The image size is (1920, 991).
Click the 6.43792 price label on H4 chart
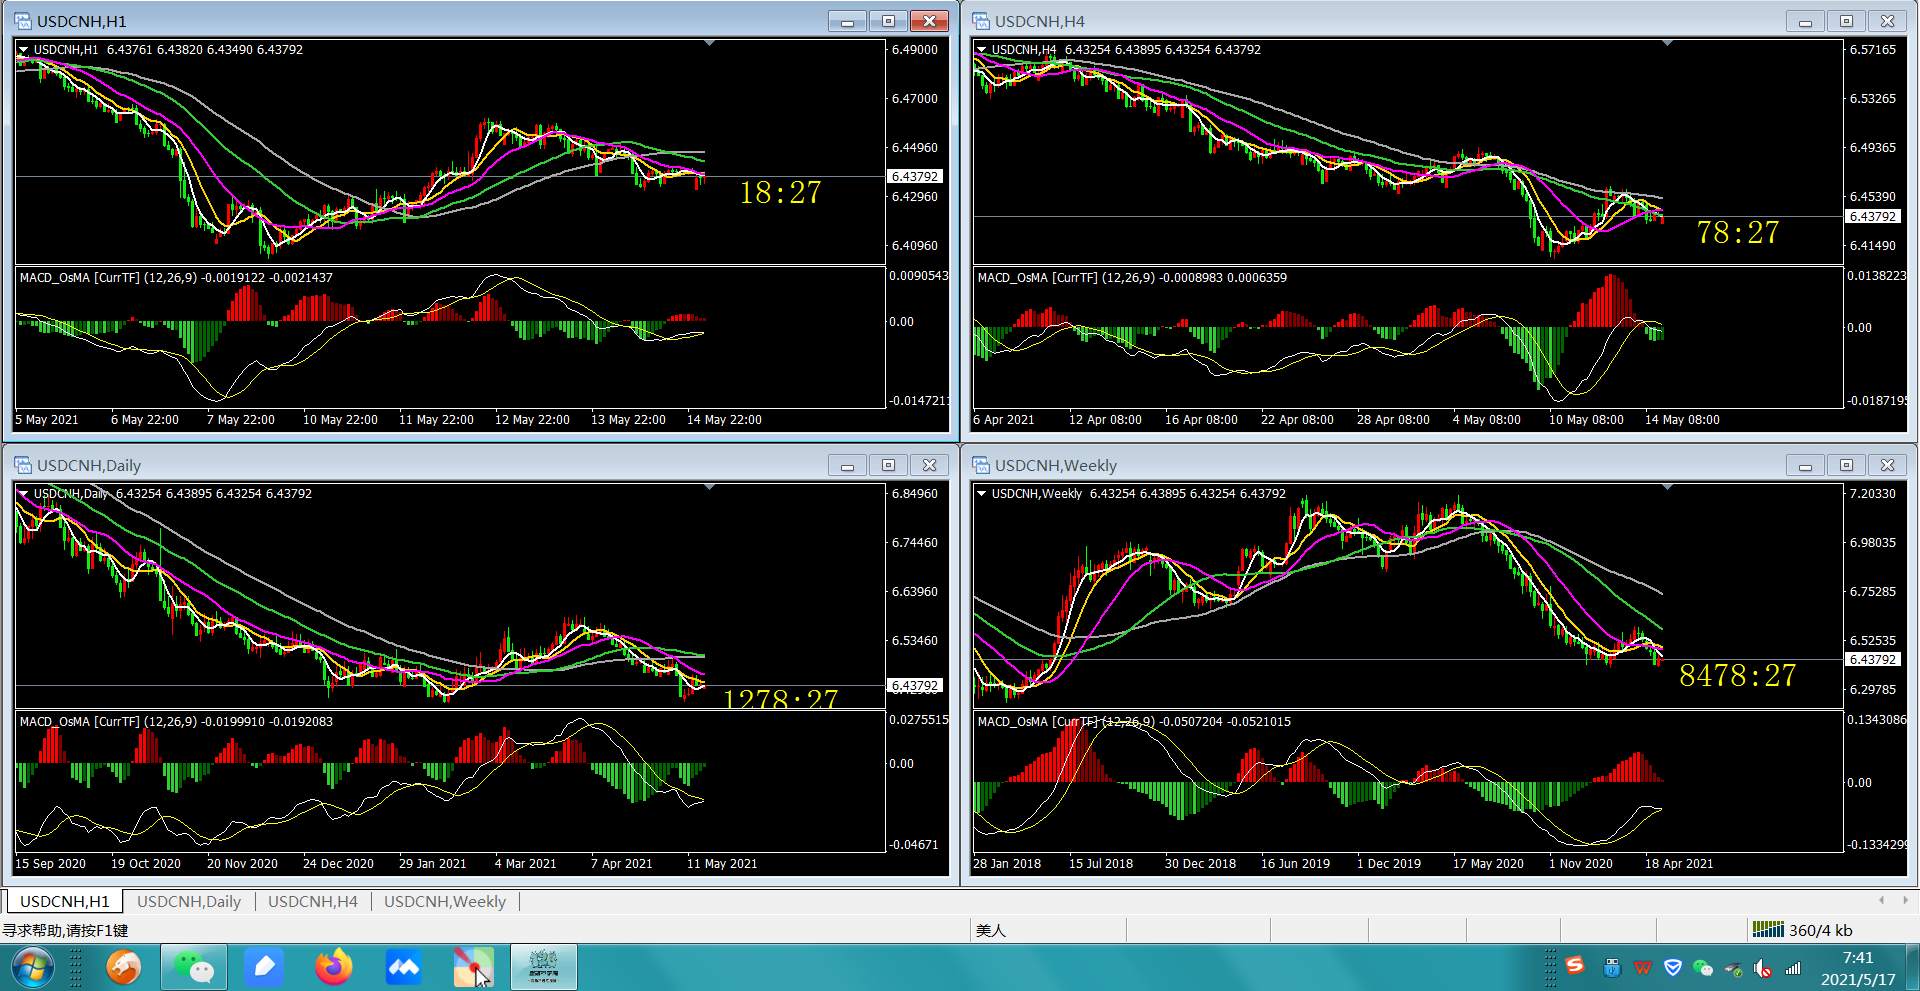click(1873, 216)
